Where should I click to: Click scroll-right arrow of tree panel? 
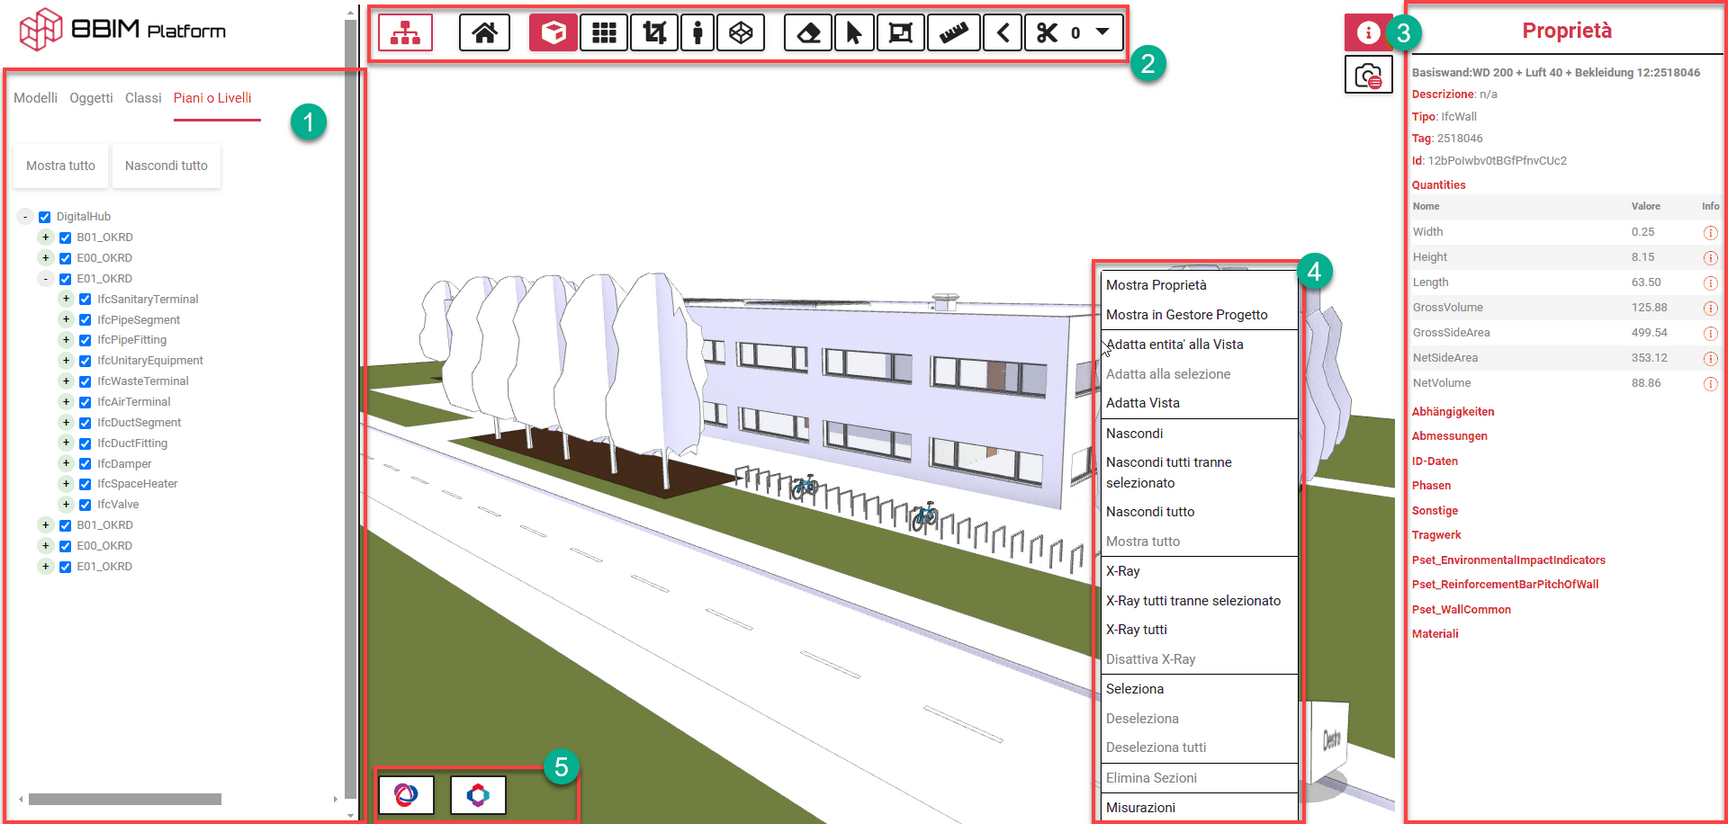[x=335, y=799]
